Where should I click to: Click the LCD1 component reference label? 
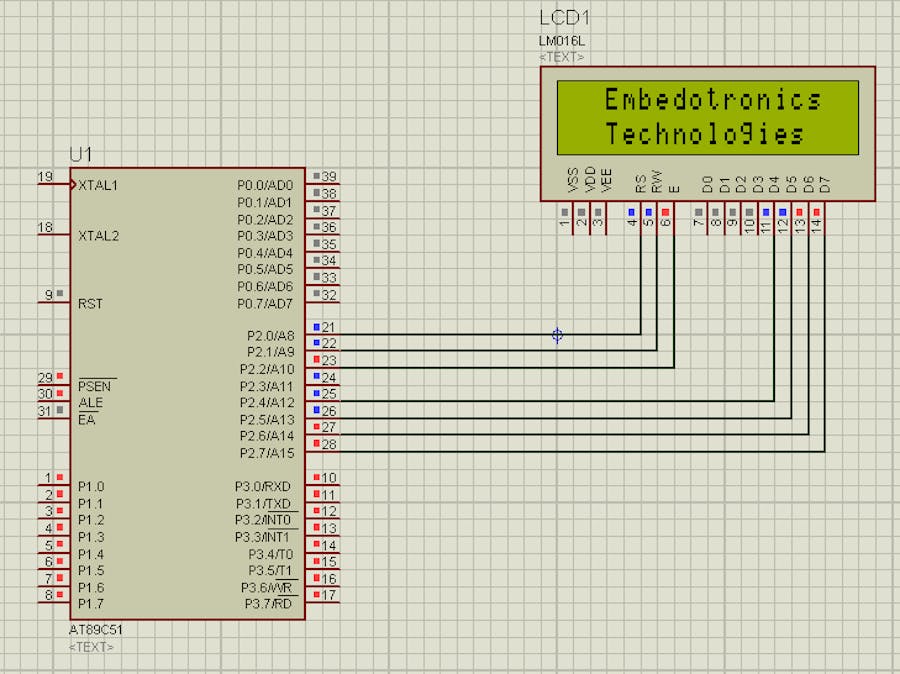coord(564,18)
